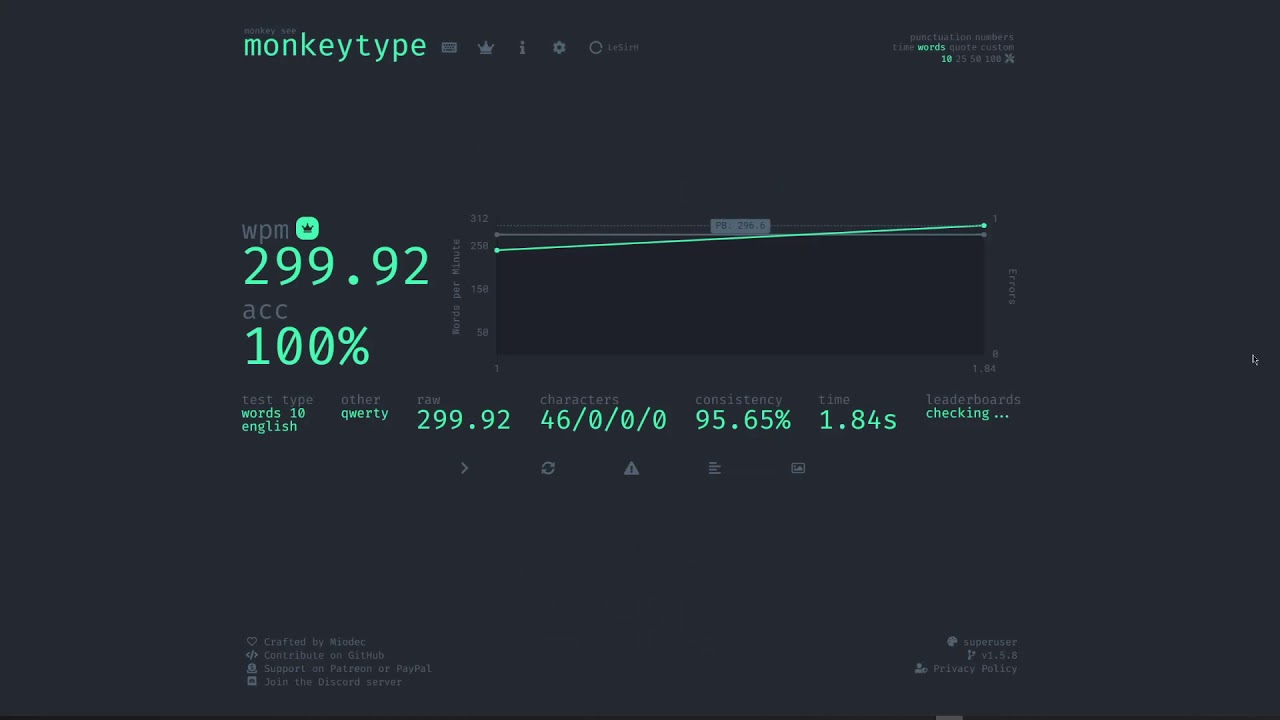This screenshot has height=720, width=1280.
Task: Set word count to 50
Action: (x=976, y=59)
